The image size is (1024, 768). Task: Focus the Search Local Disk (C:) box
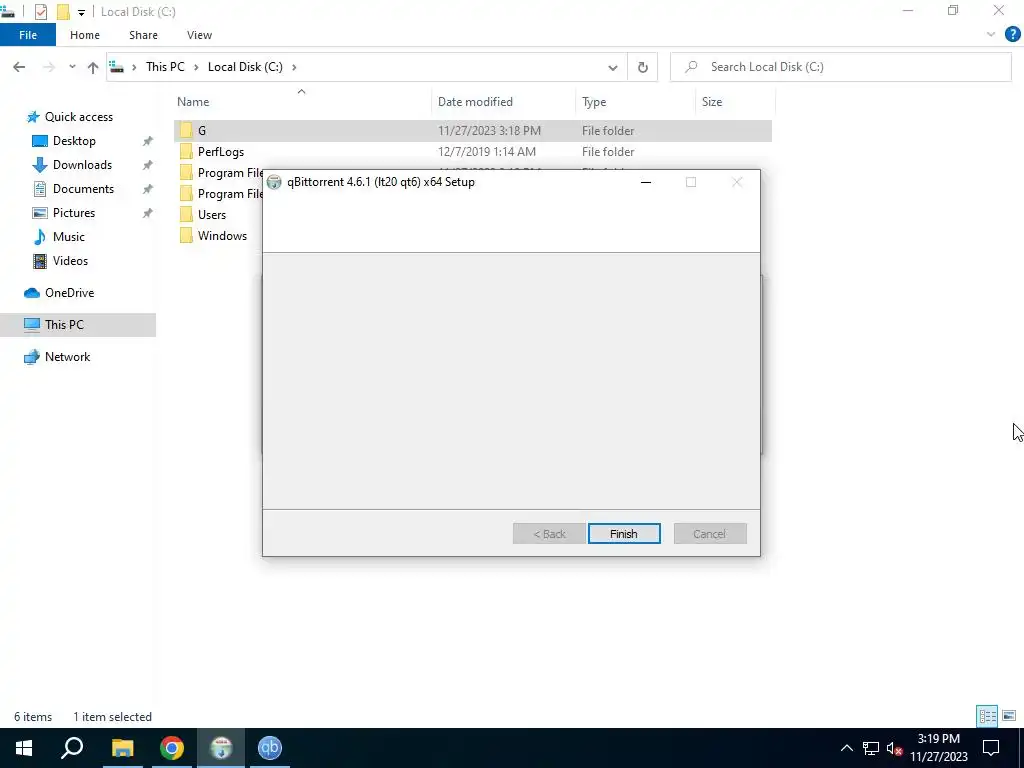[840, 67]
